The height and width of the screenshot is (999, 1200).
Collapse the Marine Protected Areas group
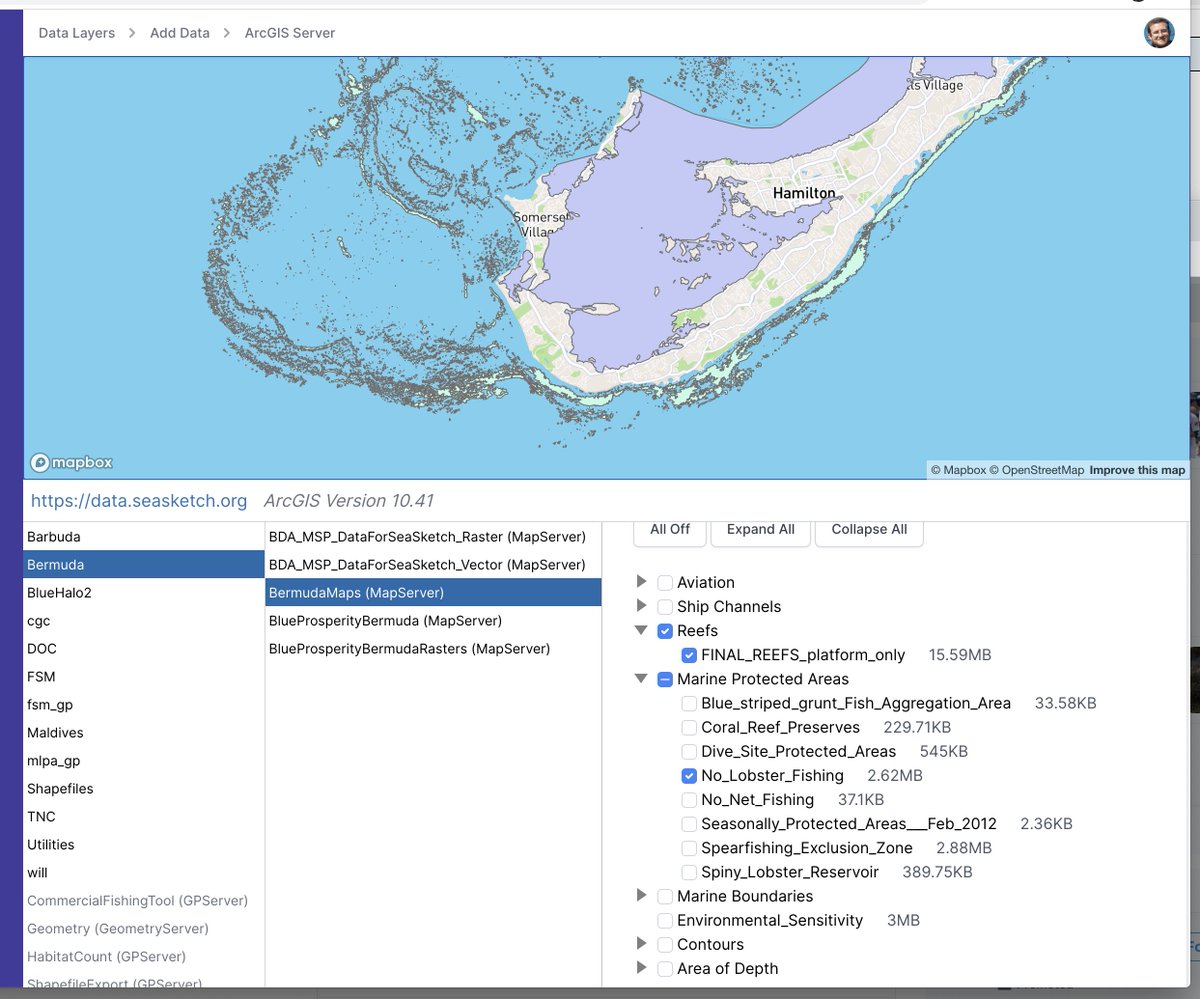(642, 679)
